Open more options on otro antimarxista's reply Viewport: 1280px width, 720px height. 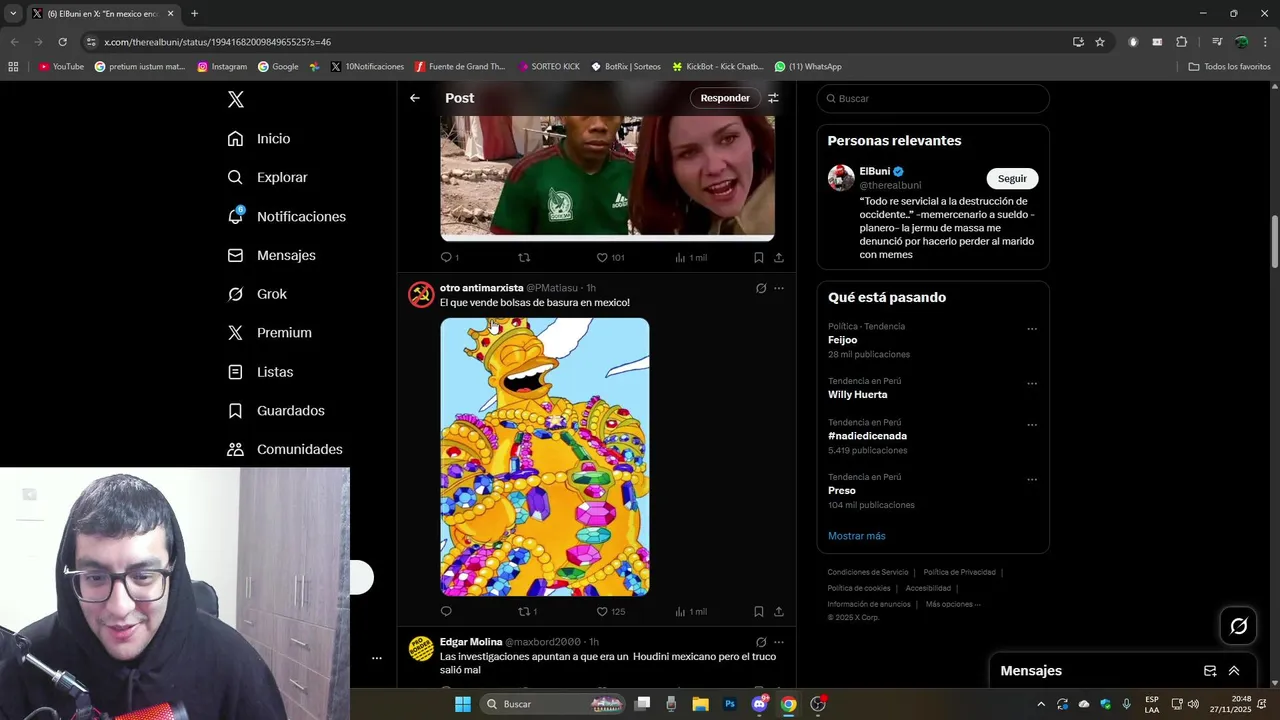[x=779, y=288]
